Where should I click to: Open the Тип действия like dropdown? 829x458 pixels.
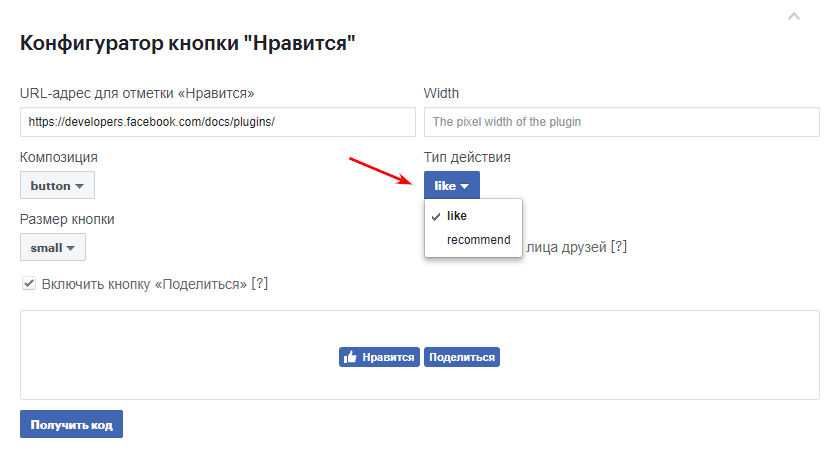coord(452,185)
